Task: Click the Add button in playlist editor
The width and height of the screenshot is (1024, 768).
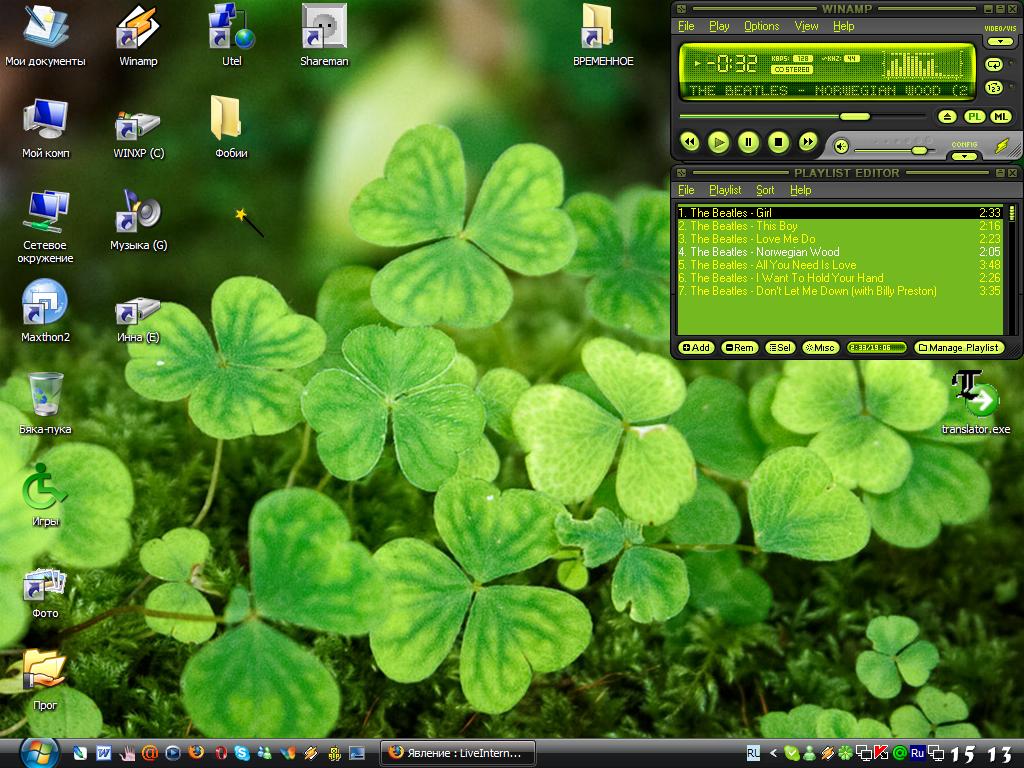Action: (x=696, y=348)
